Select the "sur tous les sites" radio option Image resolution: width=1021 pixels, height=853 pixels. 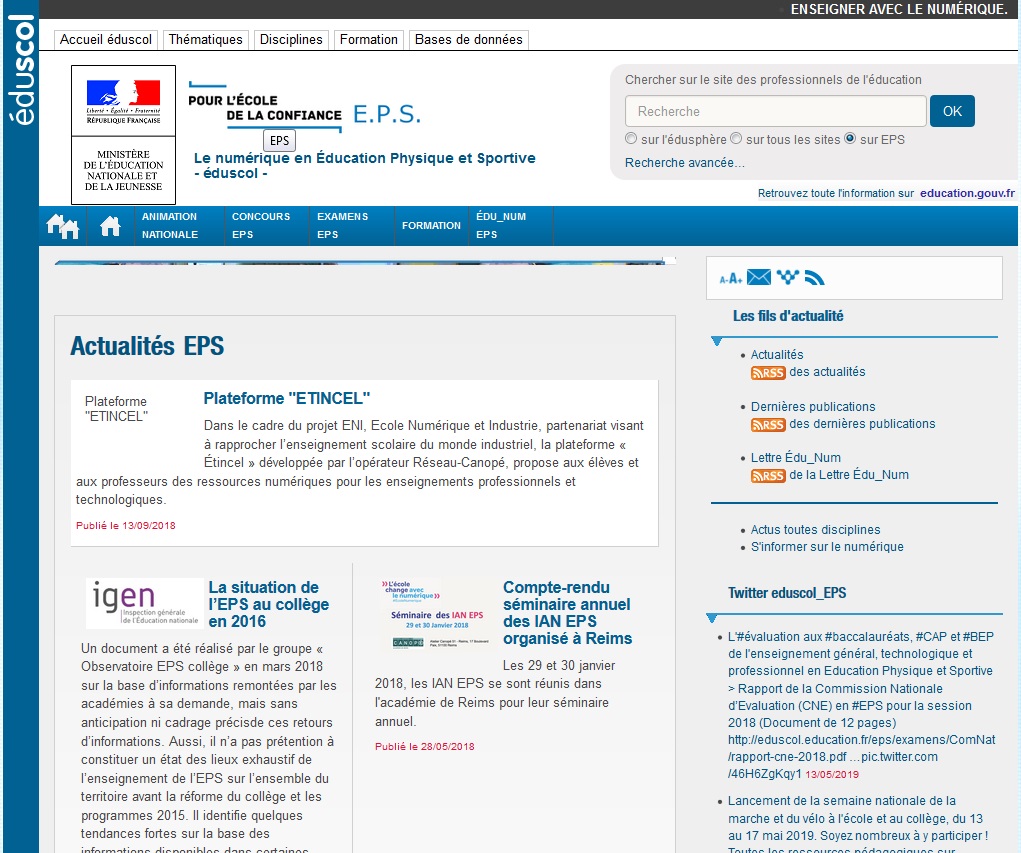(736, 139)
